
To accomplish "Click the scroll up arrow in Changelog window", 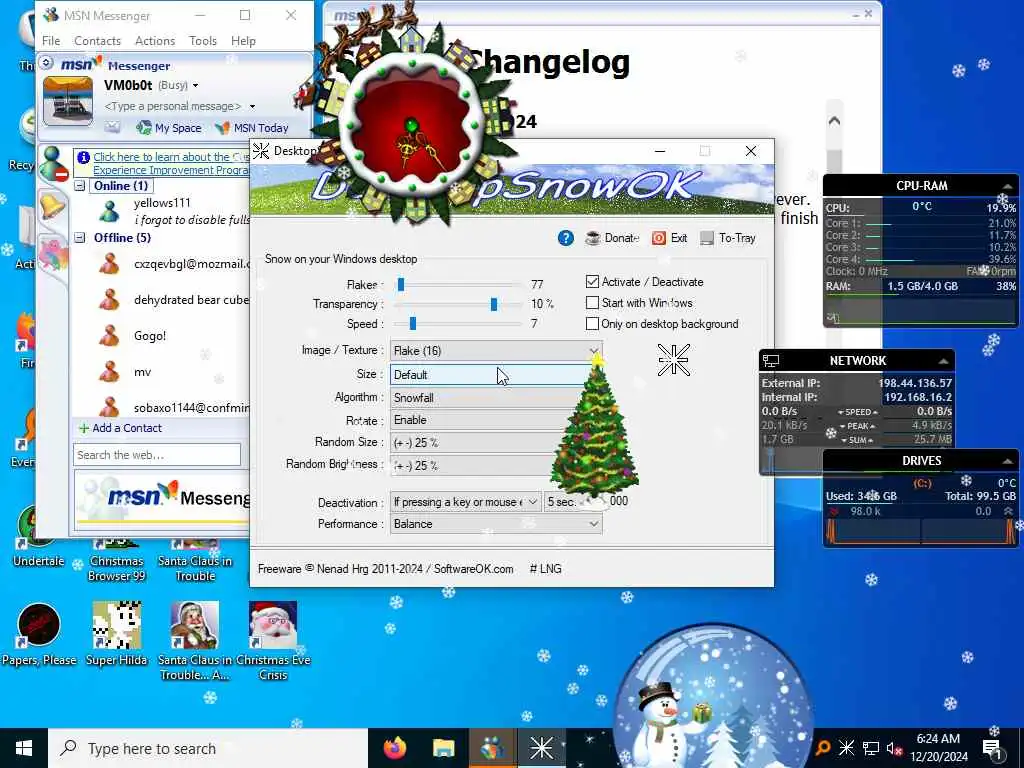I will click(x=834, y=121).
